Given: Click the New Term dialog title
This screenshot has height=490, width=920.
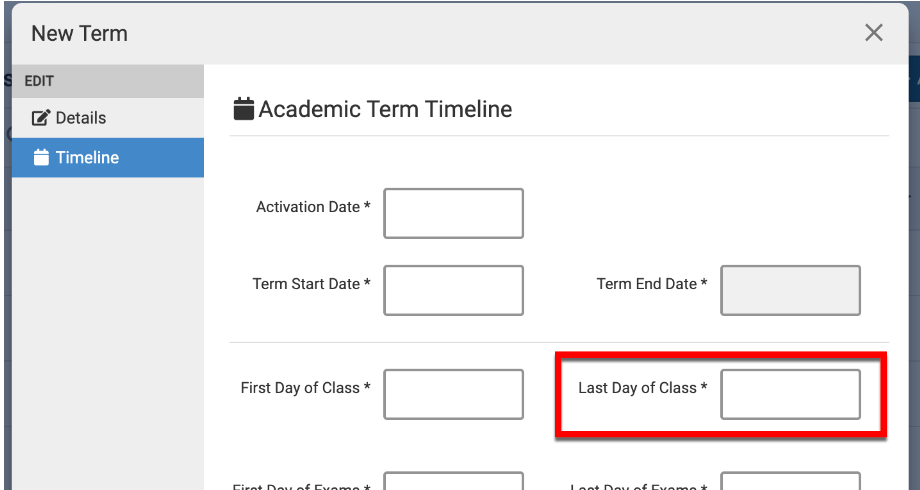Looking at the screenshot, I should coord(79,33).
